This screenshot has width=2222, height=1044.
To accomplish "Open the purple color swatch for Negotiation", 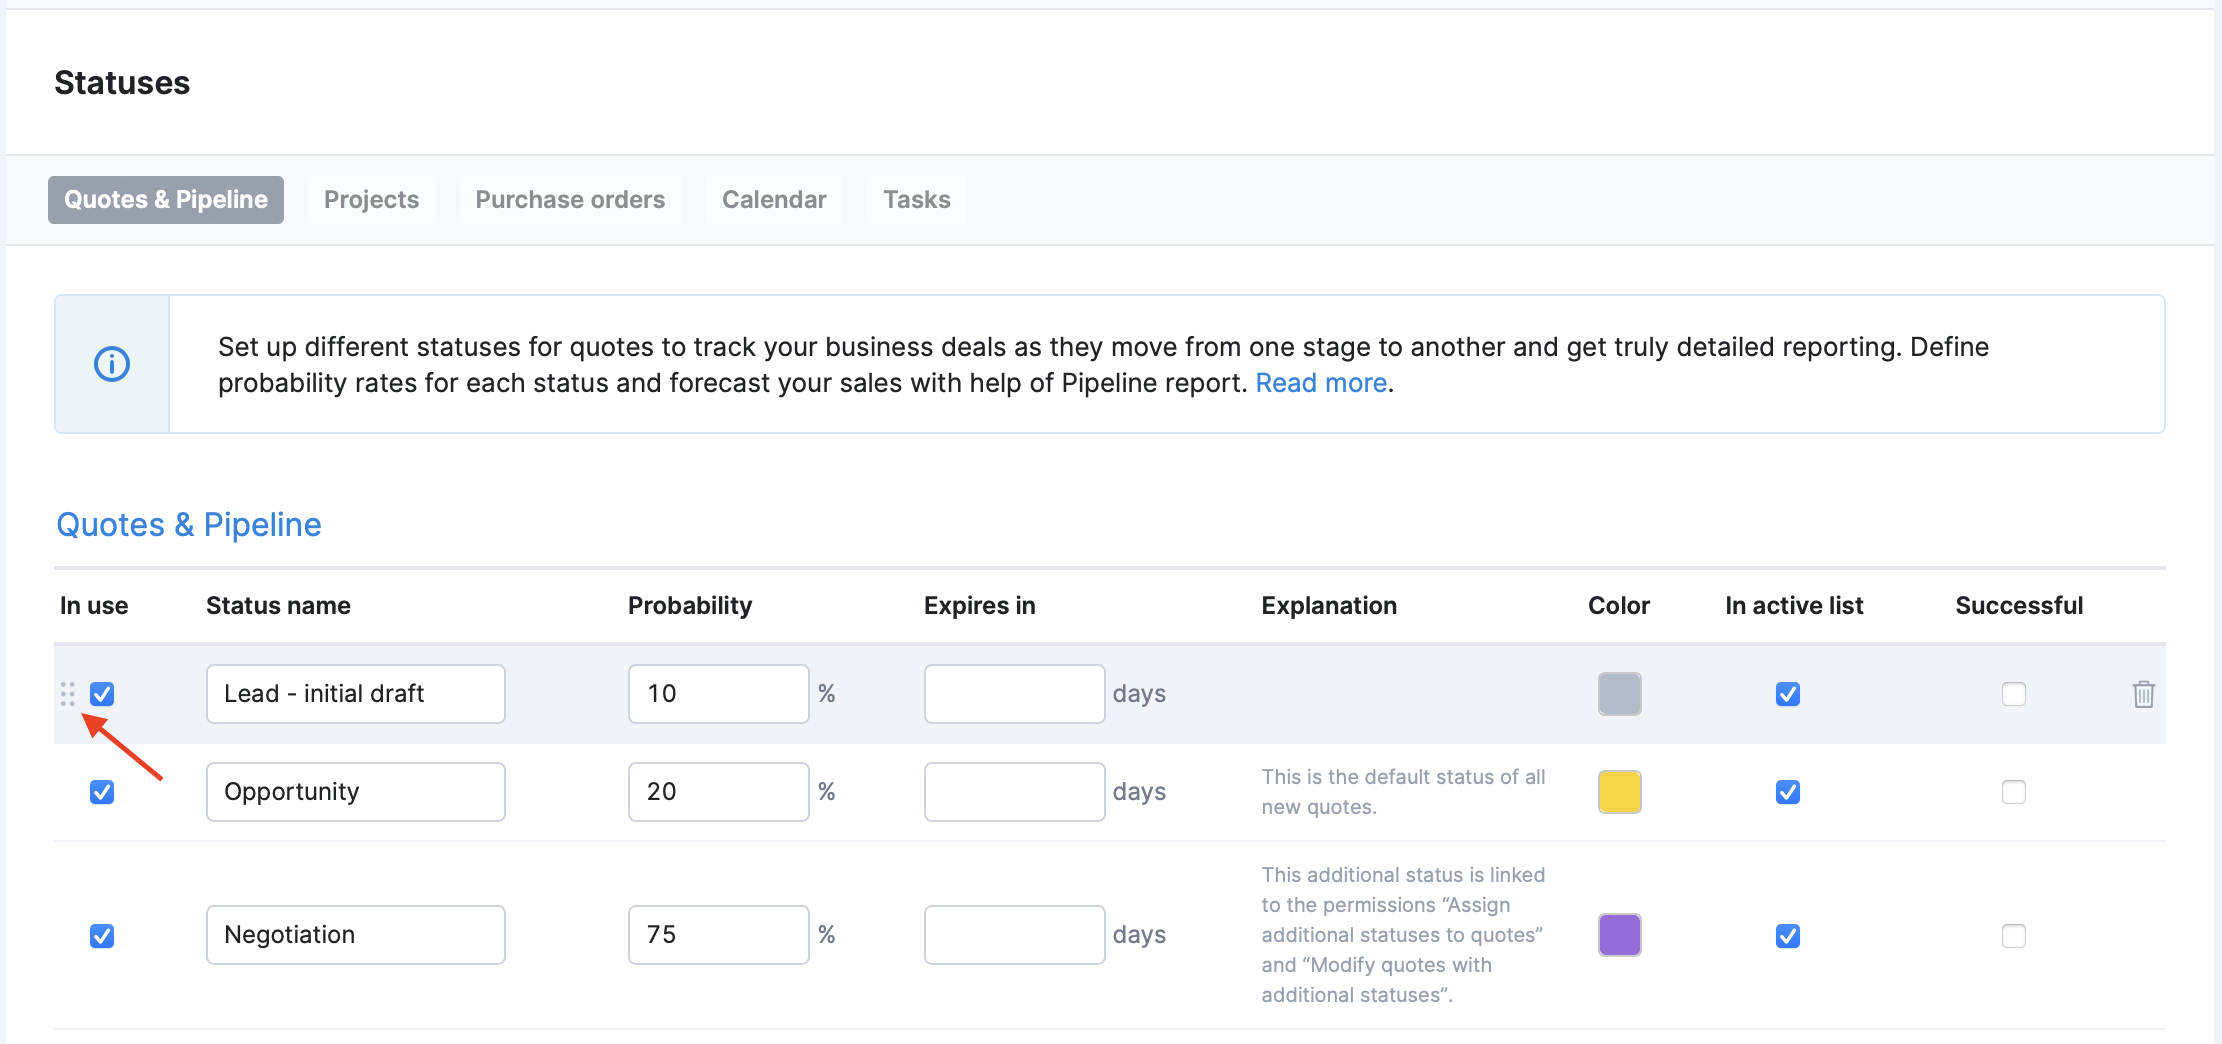I will tap(1620, 935).
